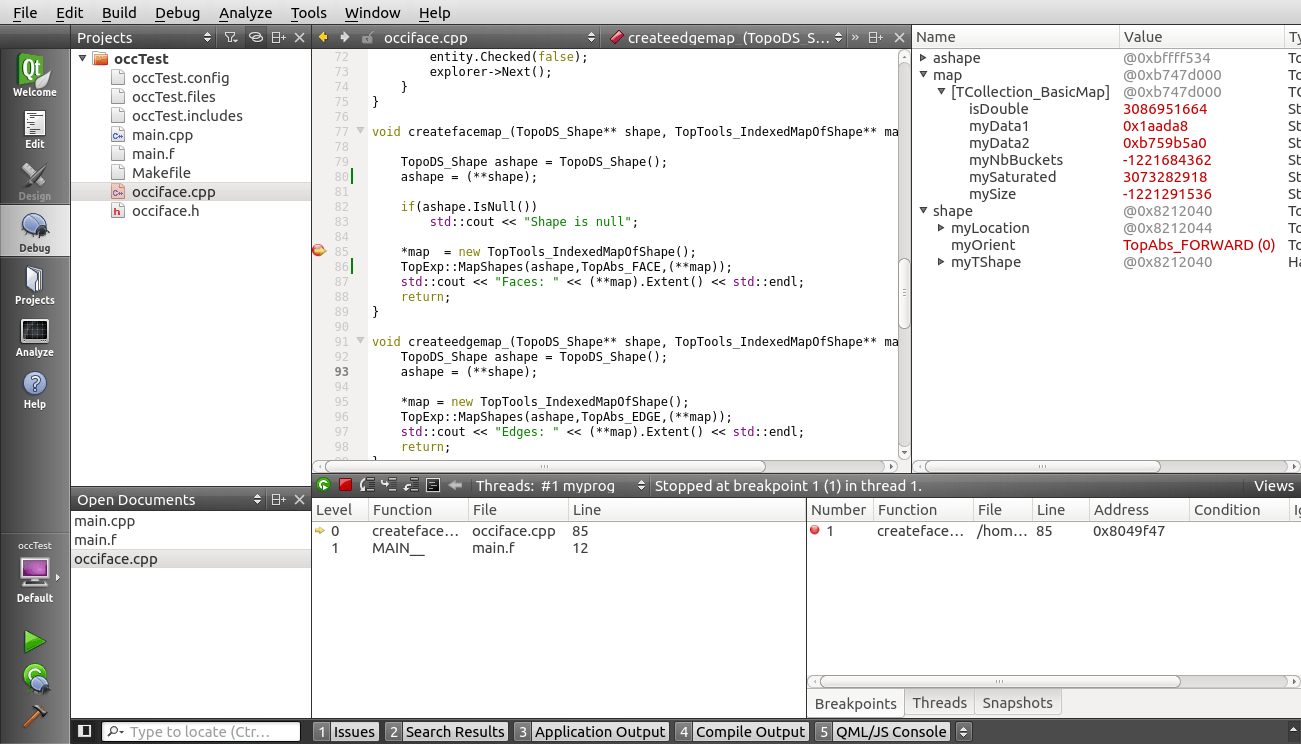
Task: Continue debugging with green button
Action: pyautogui.click(x=323, y=485)
